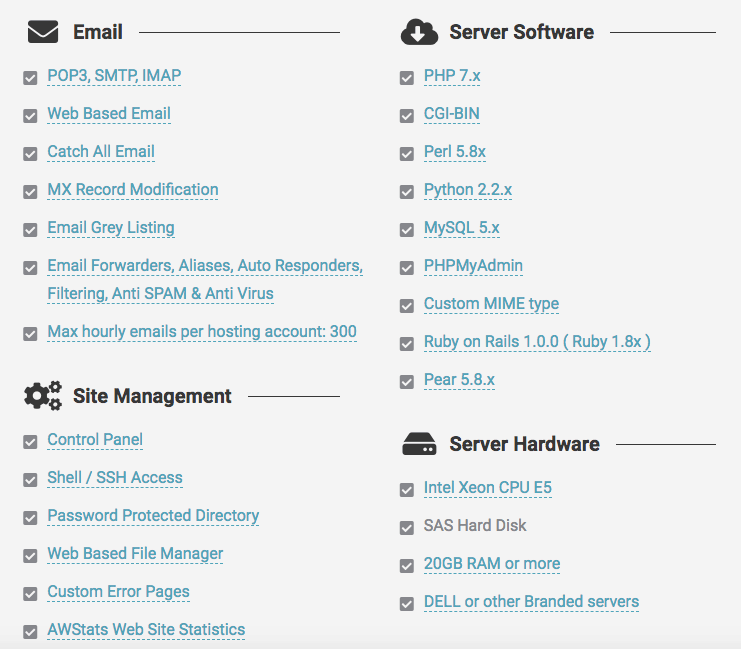The image size is (741, 649).
Task: Click the Site Management gears icon
Action: (43, 395)
